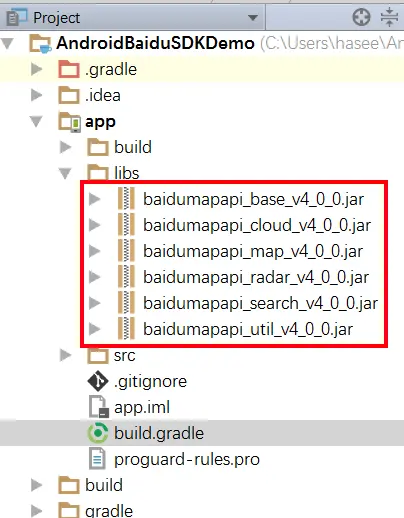
Task: Click the baidumapapi_util jar archive icon
Action: tap(127, 329)
